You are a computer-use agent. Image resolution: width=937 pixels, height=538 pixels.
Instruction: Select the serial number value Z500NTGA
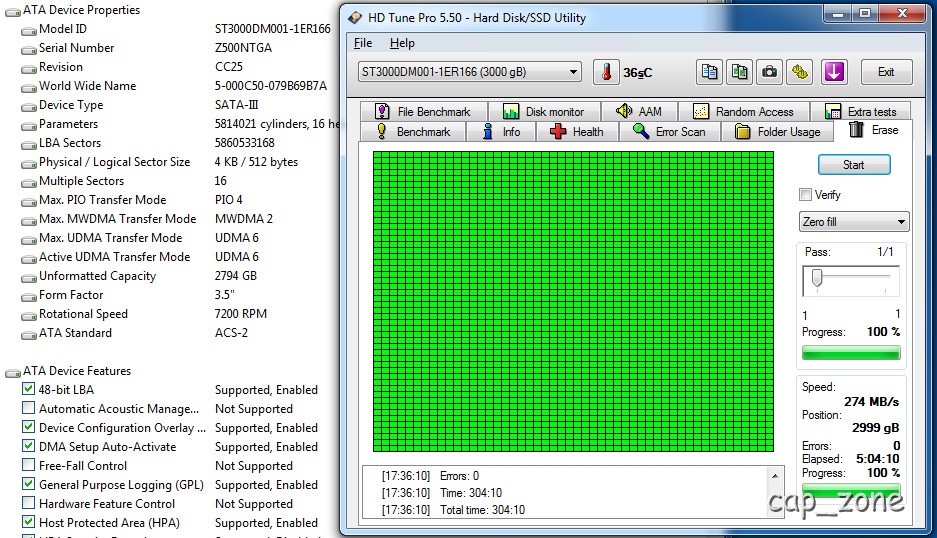coord(243,48)
